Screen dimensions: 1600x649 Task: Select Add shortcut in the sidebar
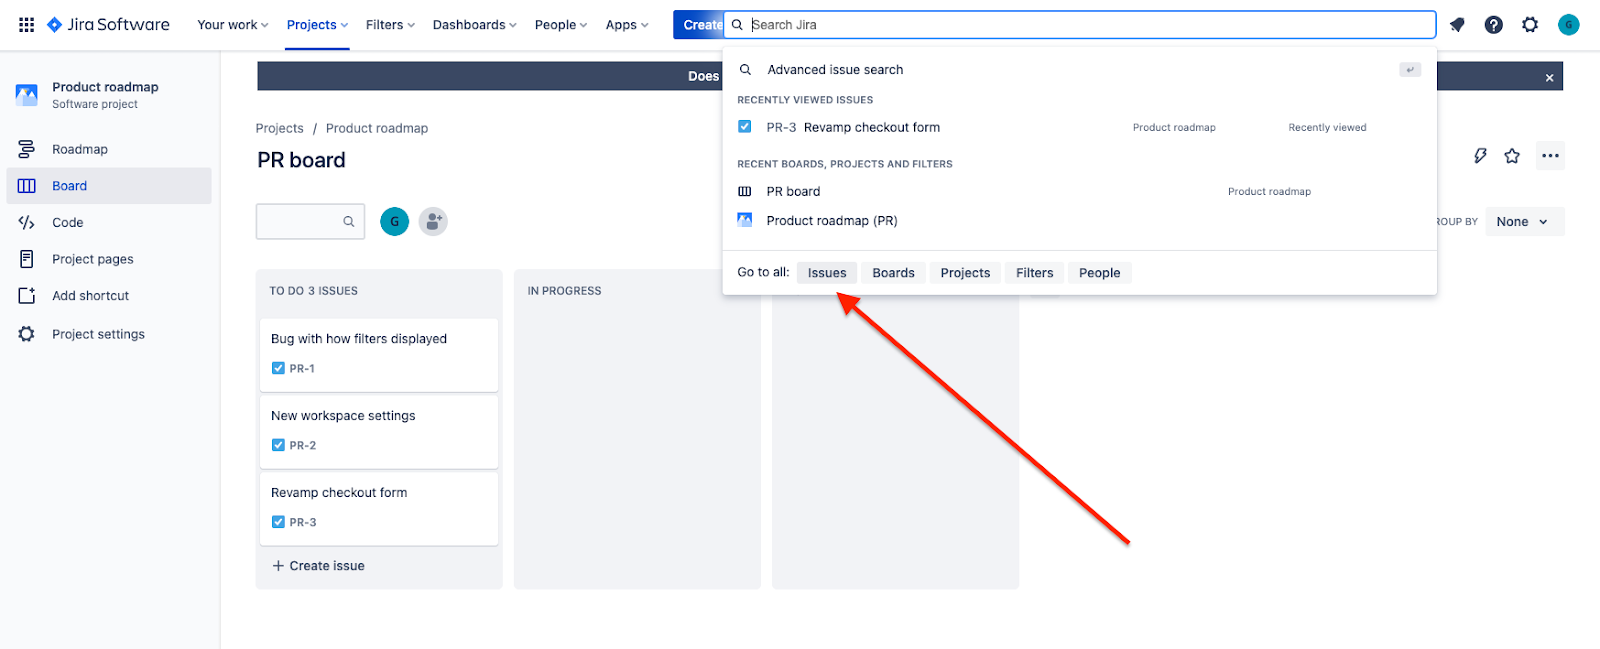(x=109, y=296)
